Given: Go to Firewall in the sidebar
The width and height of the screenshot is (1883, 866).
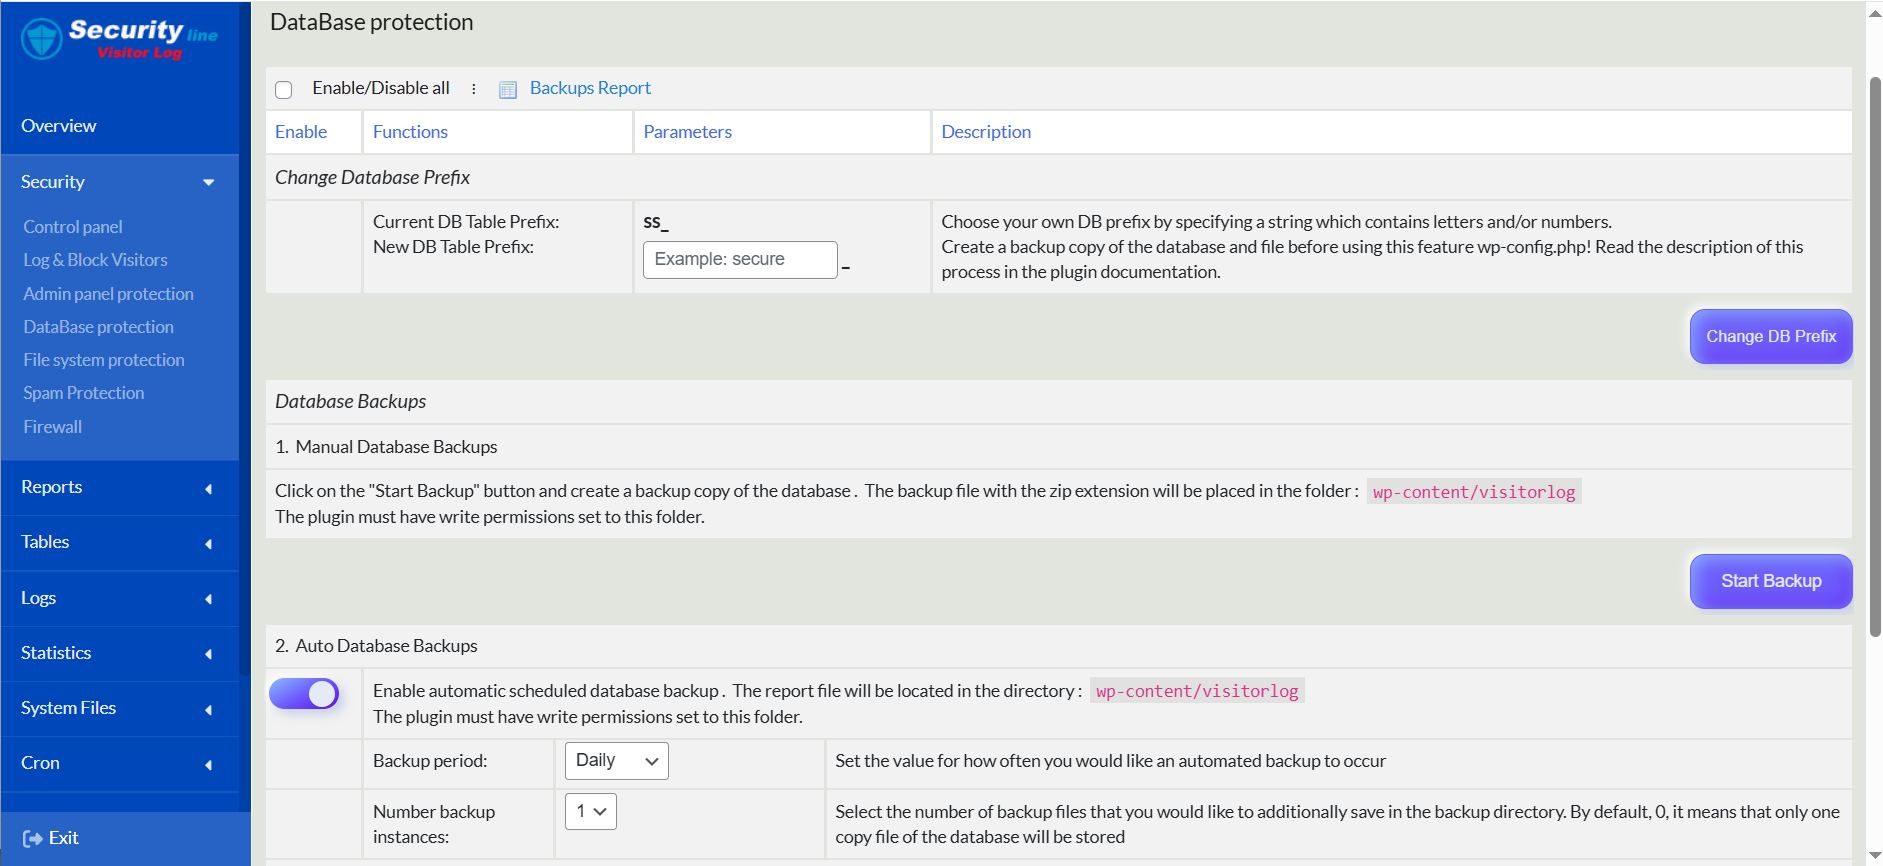Looking at the screenshot, I should [53, 427].
